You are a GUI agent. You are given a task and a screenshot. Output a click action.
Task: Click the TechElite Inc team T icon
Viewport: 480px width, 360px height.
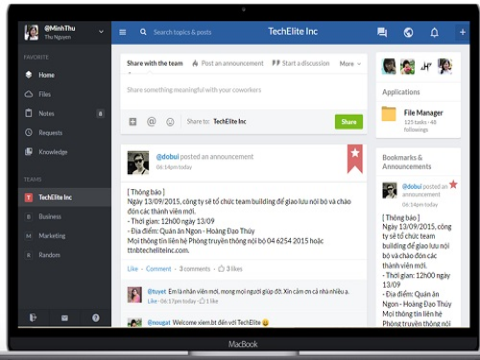[x=29, y=197]
